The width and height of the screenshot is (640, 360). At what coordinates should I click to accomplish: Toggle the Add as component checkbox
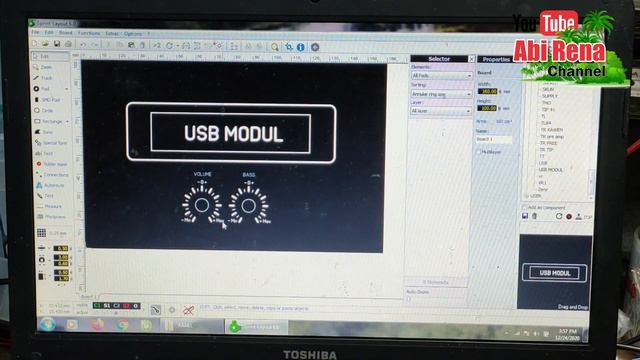[524, 208]
